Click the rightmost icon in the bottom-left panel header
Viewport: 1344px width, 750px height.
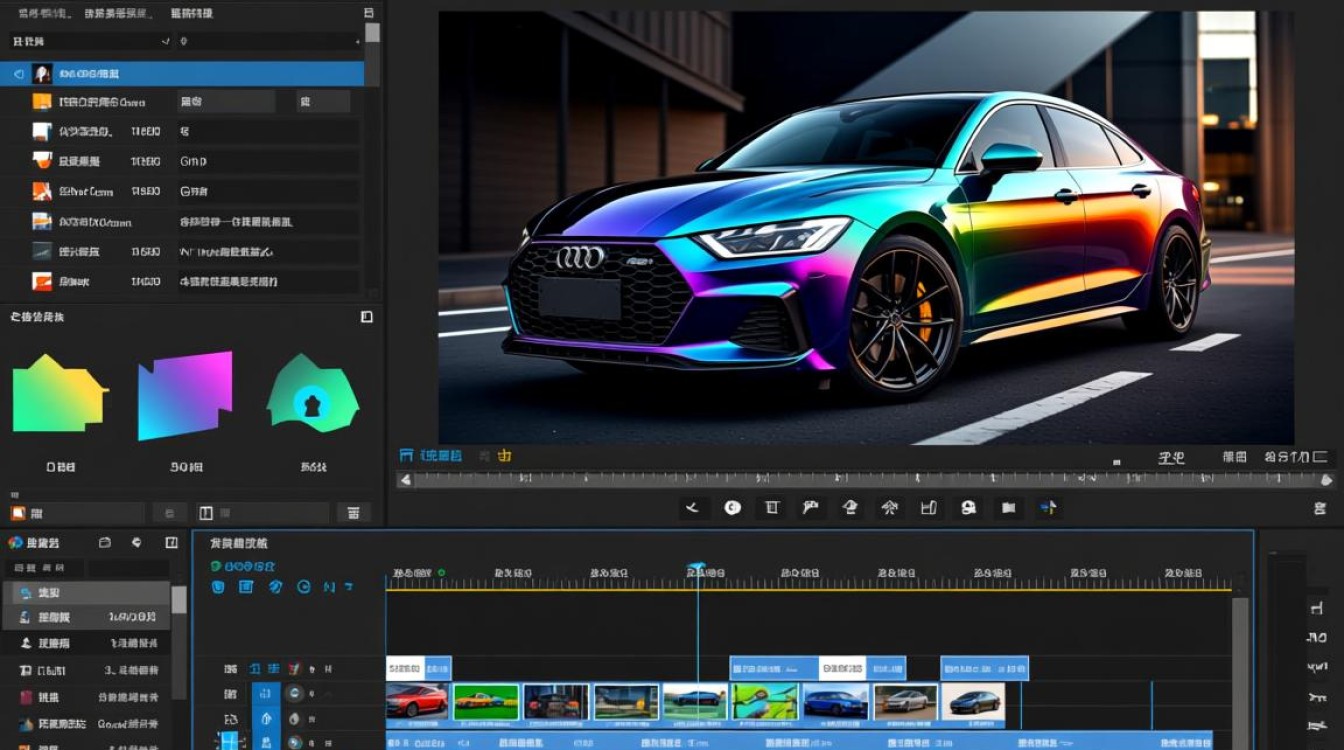(x=171, y=543)
